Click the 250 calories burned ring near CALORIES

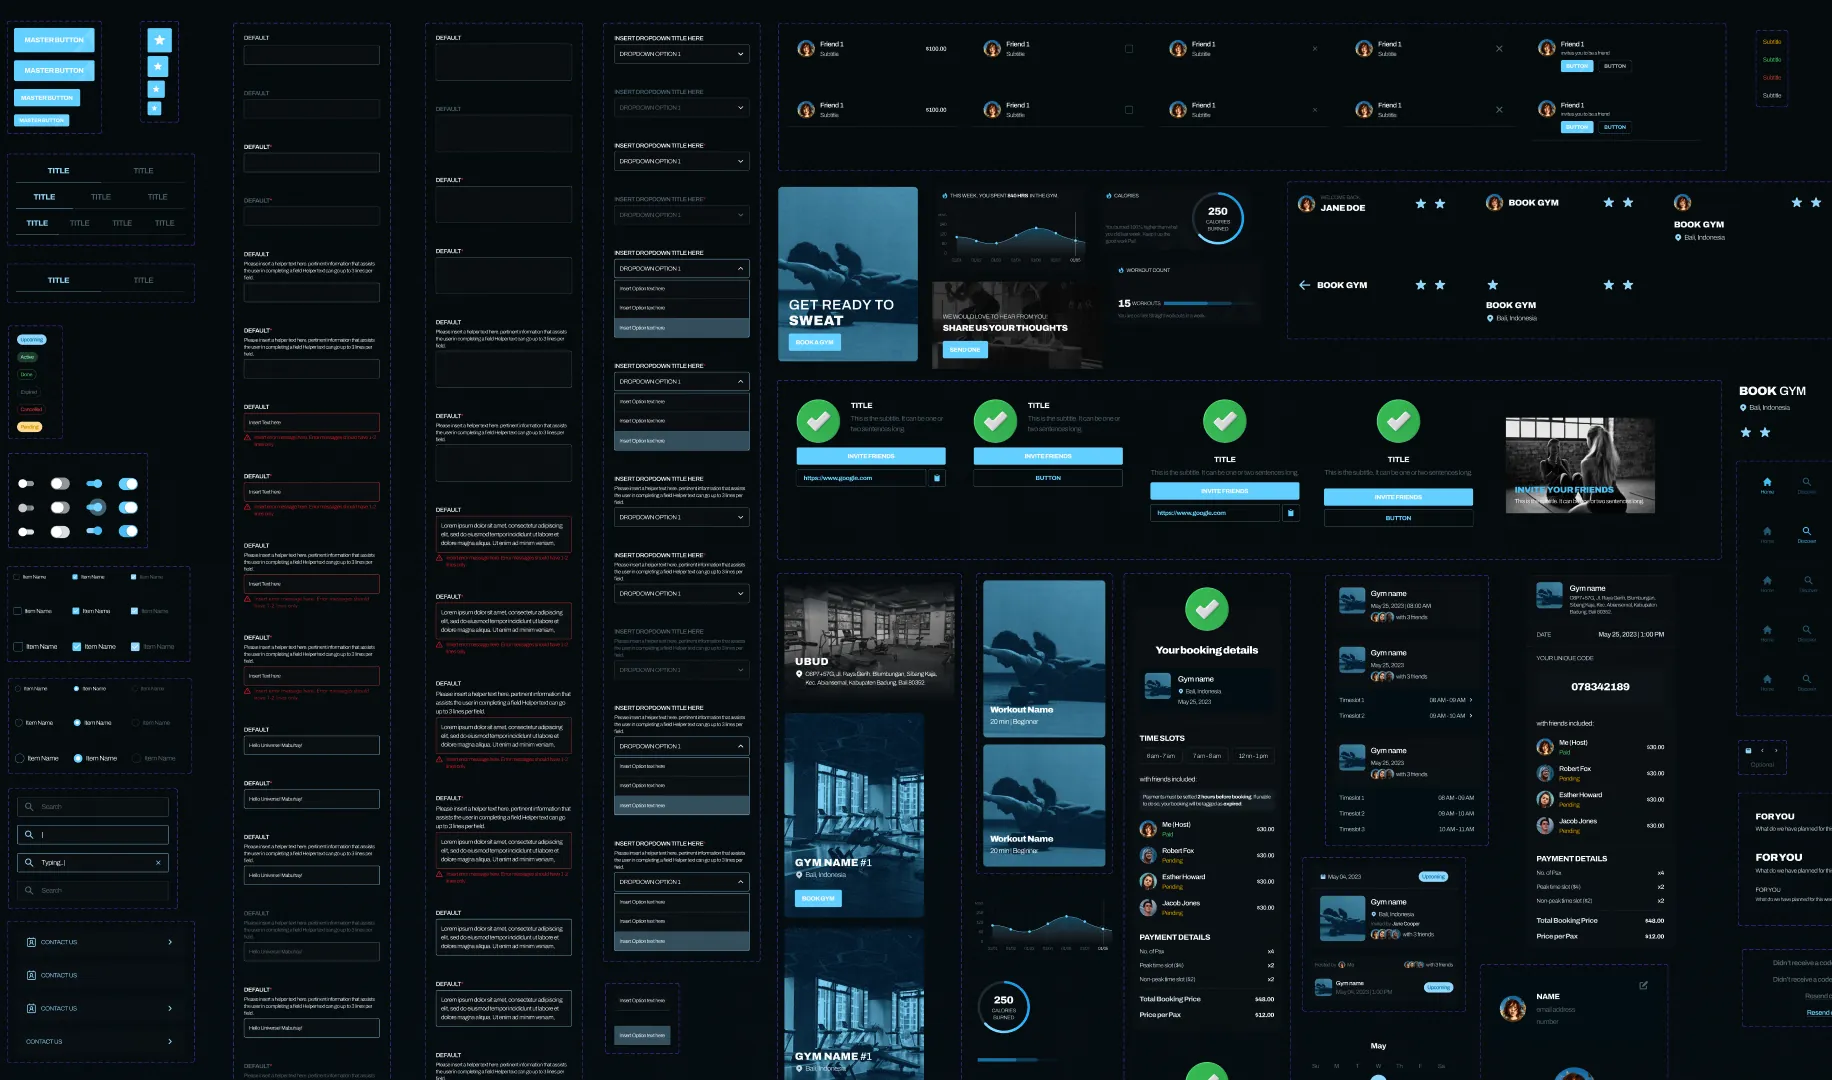(x=1218, y=218)
